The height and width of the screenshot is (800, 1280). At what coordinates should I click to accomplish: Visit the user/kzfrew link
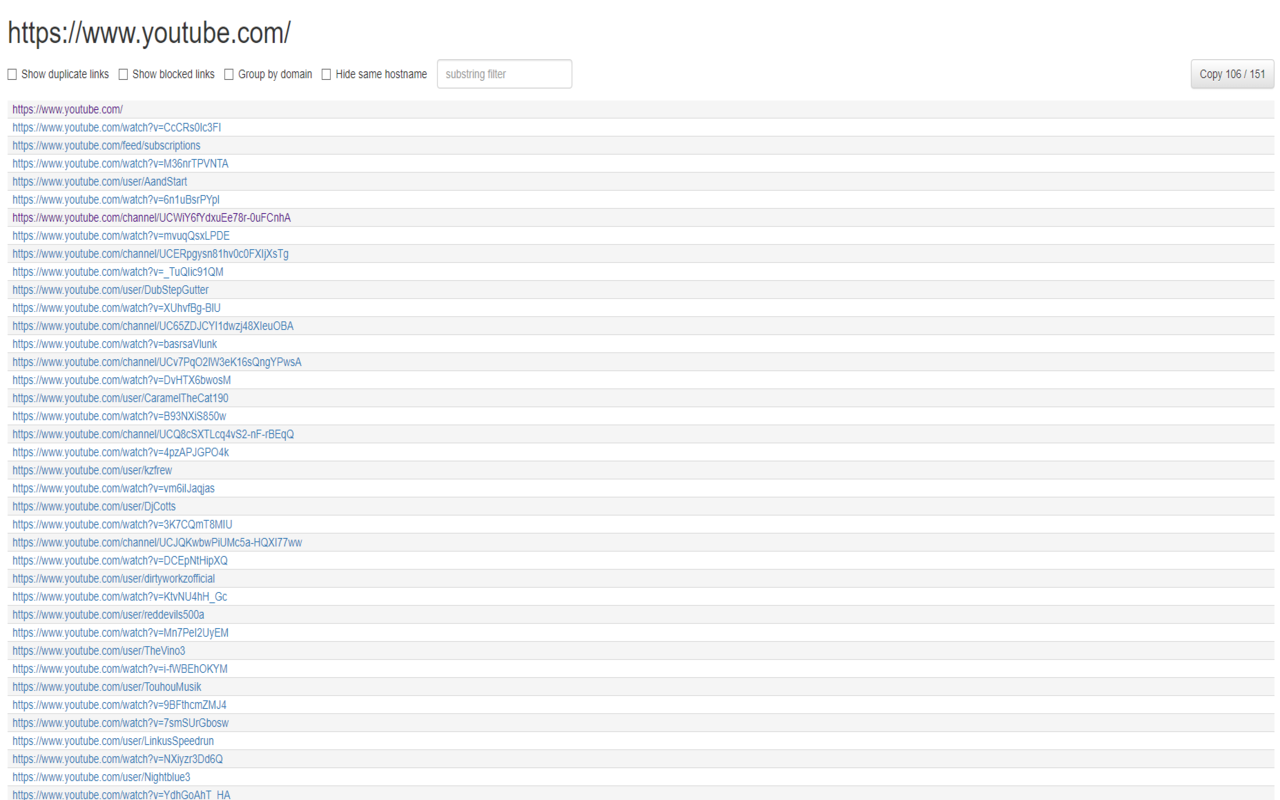92,470
